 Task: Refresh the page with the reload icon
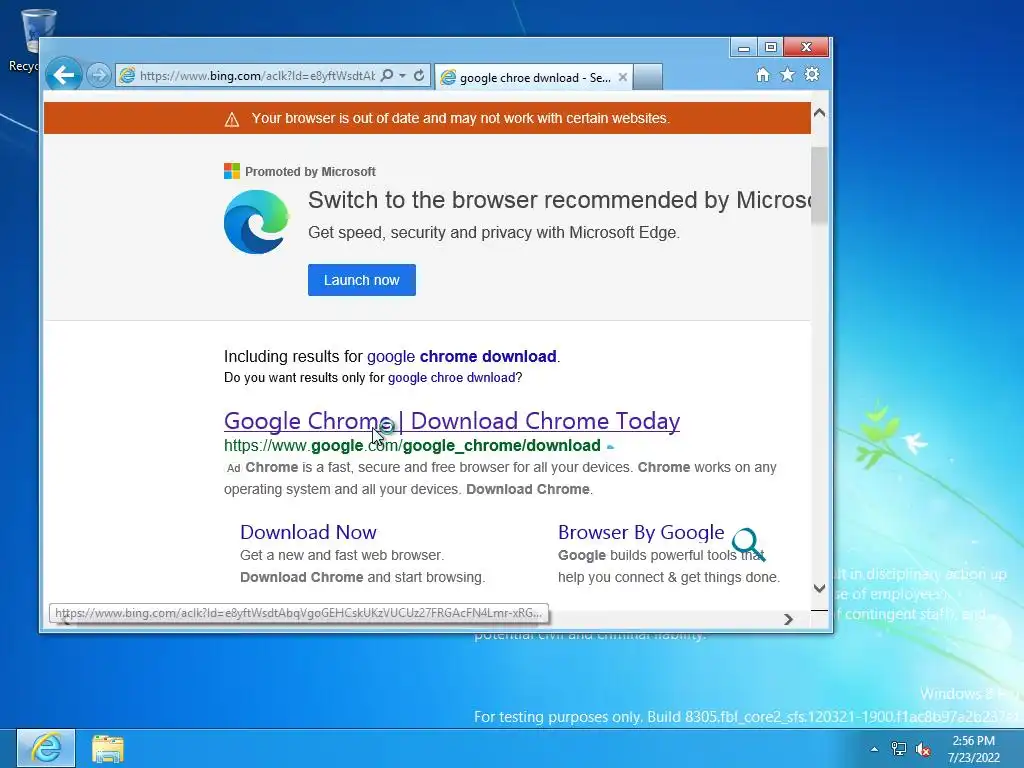click(419, 76)
